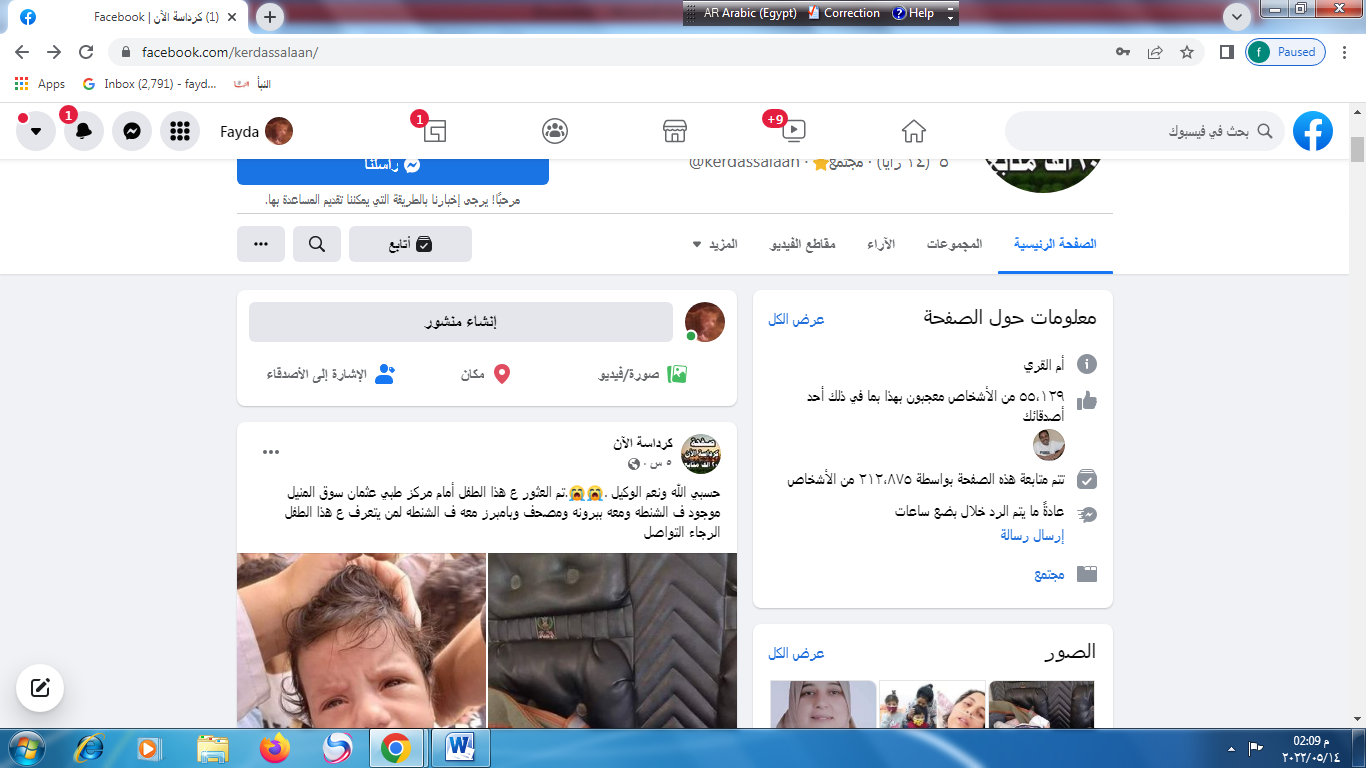Bookmark page with star icon

click(x=1187, y=52)
